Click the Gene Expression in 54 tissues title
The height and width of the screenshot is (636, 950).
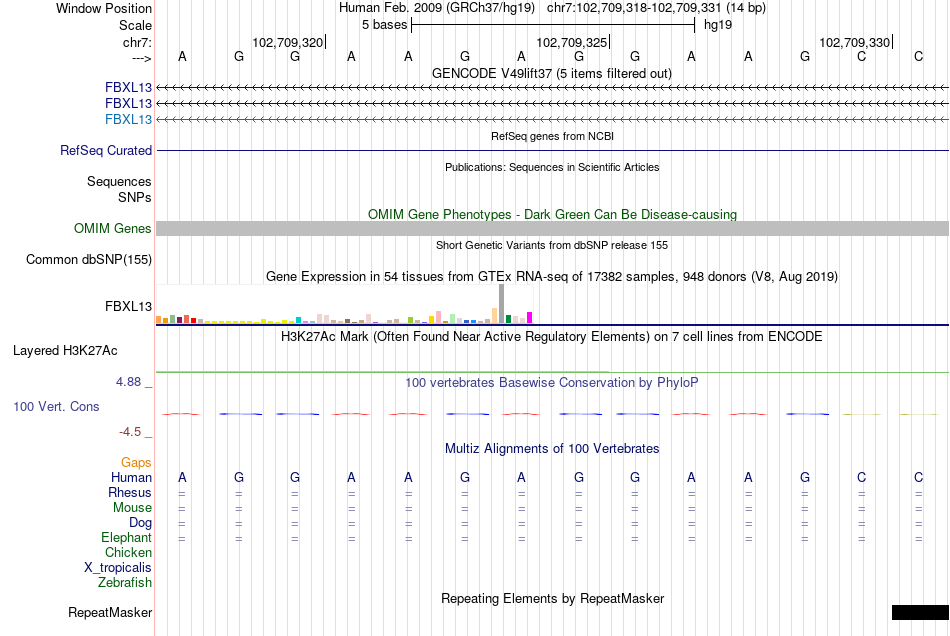(x=552, y=276)
